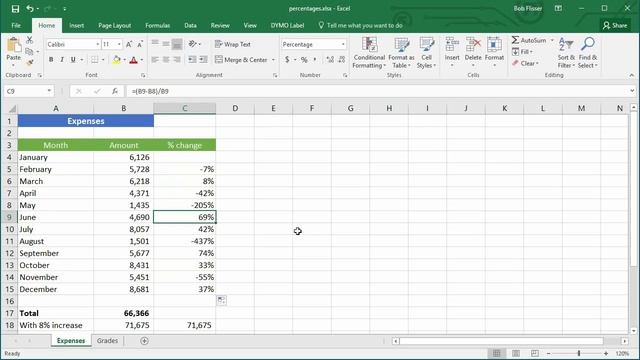Open fill color dropdown arrow
Screen dimensions: 640x360
point(124,60)
